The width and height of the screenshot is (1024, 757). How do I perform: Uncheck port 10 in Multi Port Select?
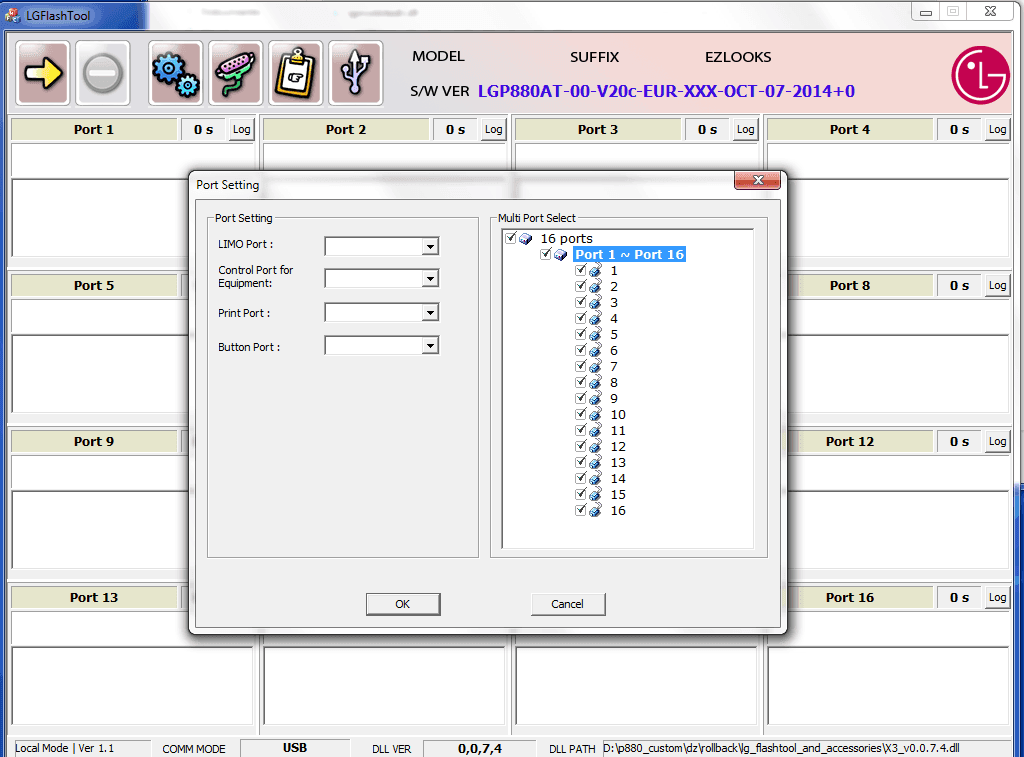(x=581, y=414)
